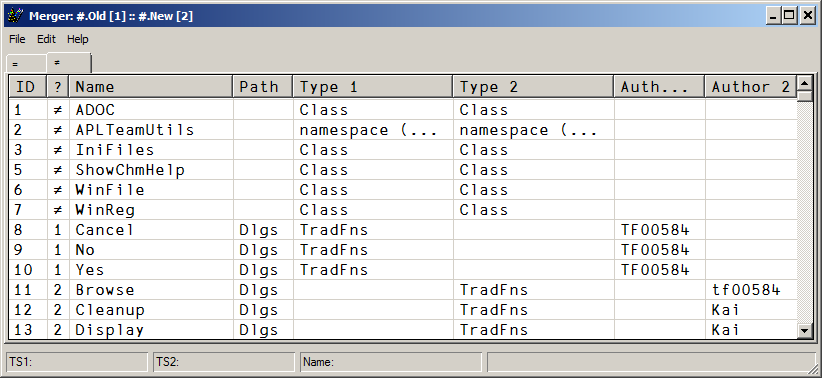822x378 pixels.
Task: Click the TS1 status bar field
Action: click(77, 362)
